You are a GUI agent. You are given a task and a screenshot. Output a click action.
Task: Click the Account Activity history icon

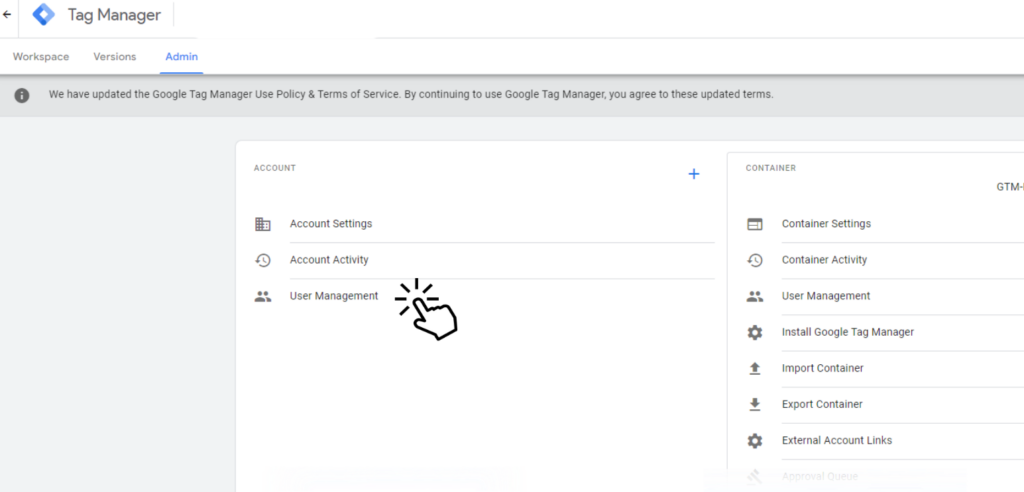263,260
